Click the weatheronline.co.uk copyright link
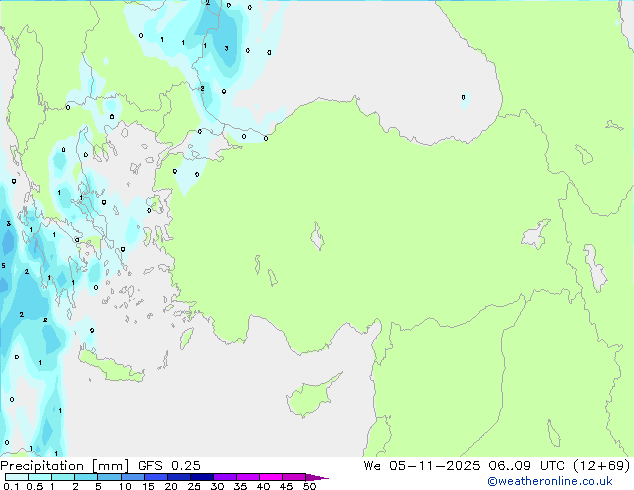634x490 pixels. (x=549, y=481)
